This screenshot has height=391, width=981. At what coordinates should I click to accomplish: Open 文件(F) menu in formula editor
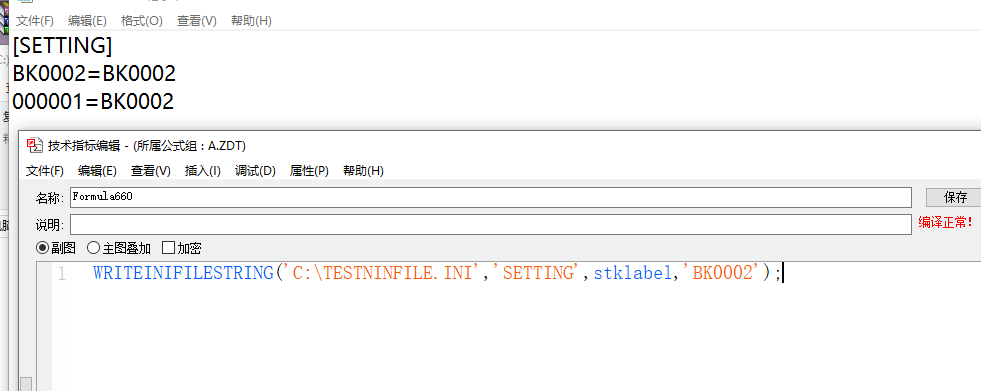(45, 171)
